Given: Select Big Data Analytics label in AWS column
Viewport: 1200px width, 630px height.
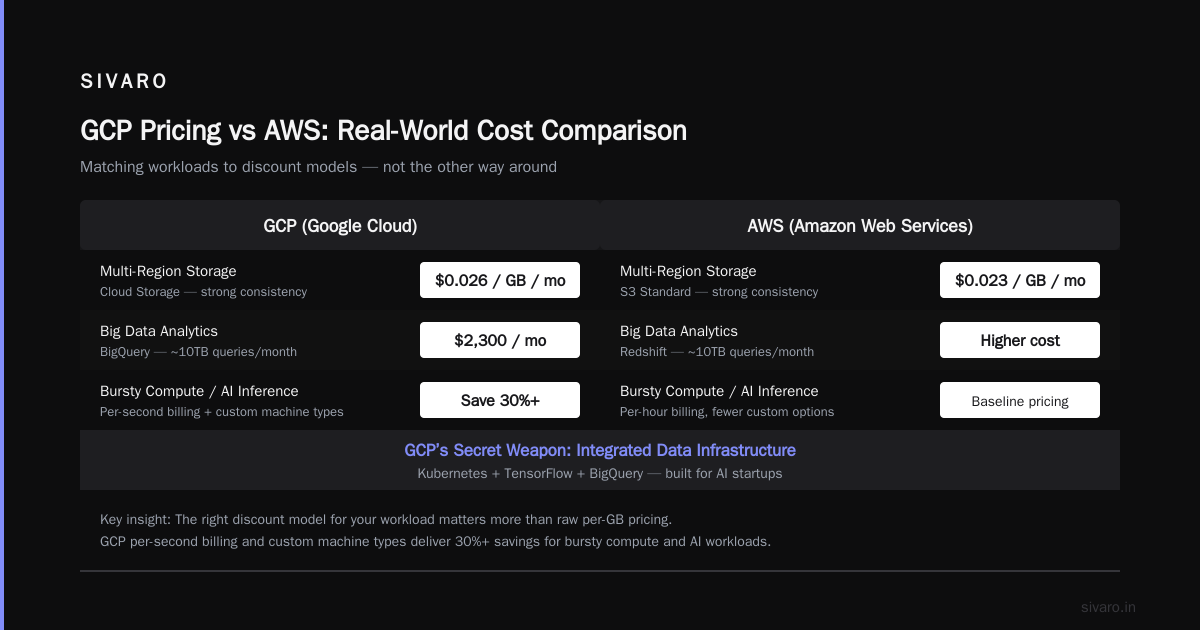Looking at the screenshot, I should coord(679,331).
